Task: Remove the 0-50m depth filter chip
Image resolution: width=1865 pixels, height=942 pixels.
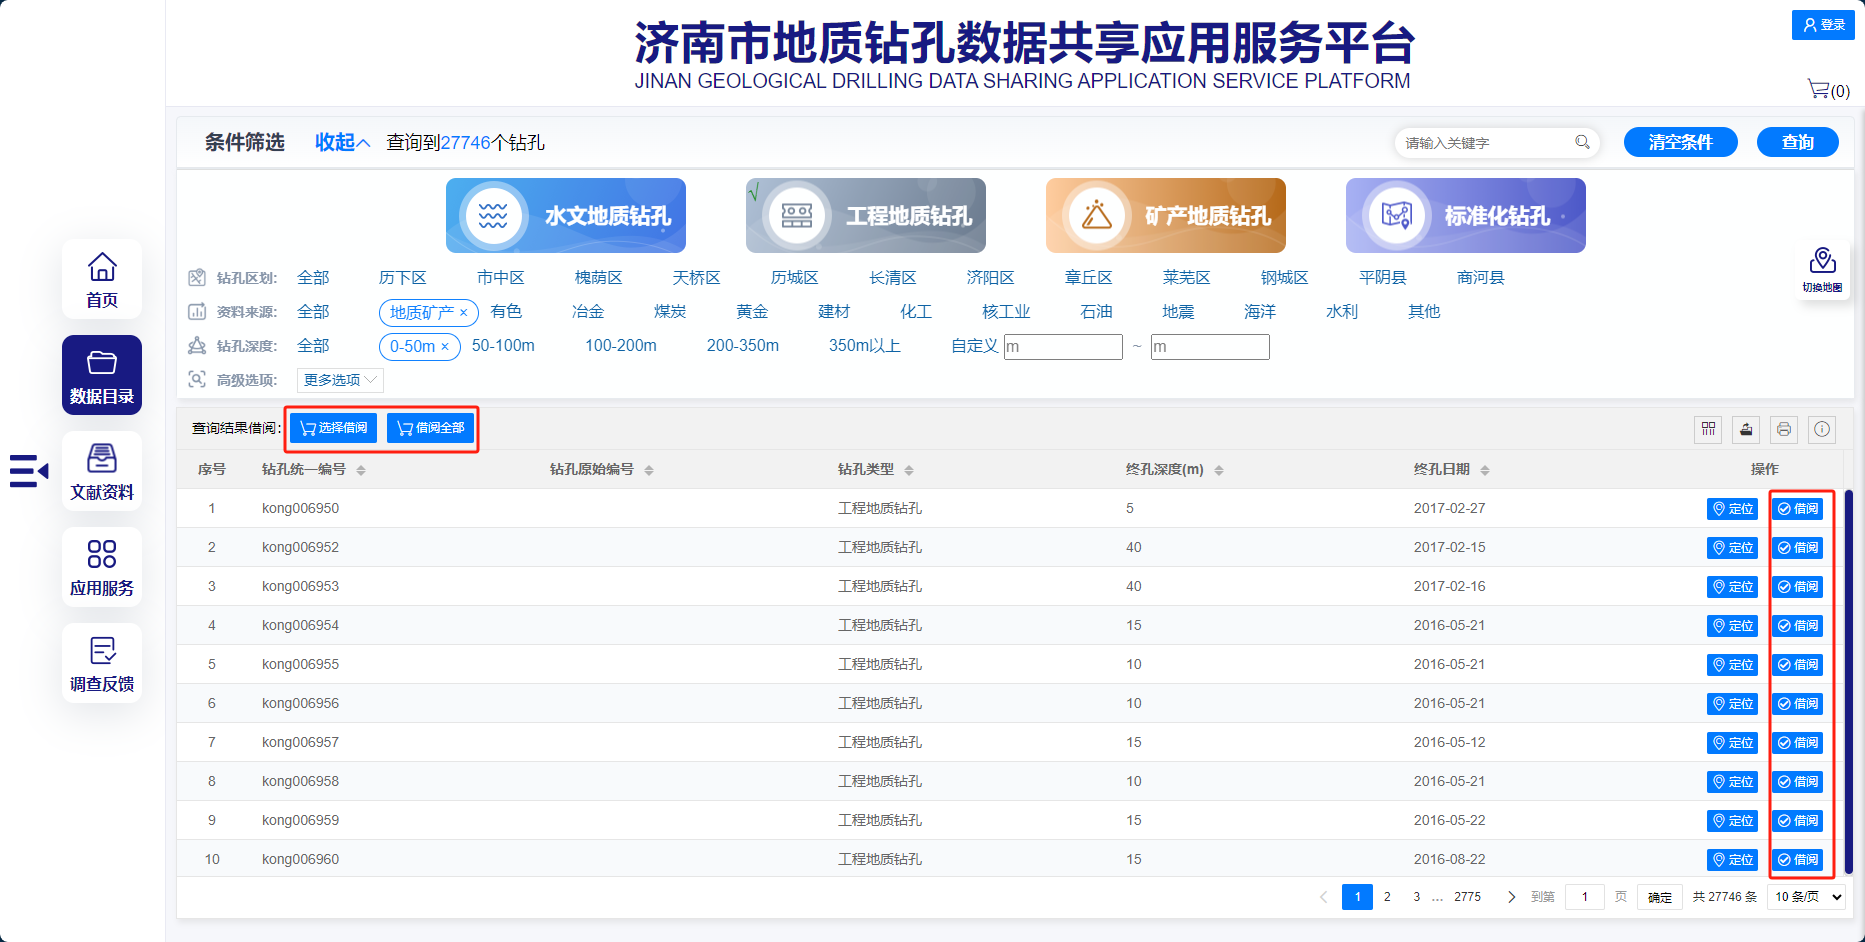Action: click(x=447, y=347)
